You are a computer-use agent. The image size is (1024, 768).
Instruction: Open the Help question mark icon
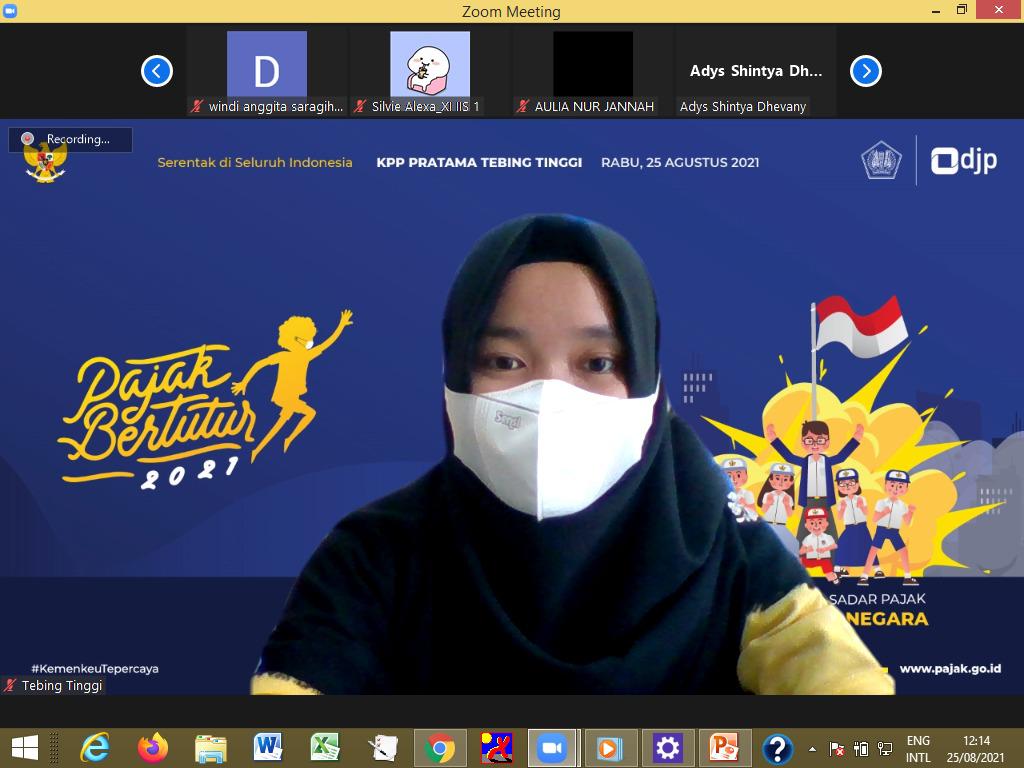[777, 747]
